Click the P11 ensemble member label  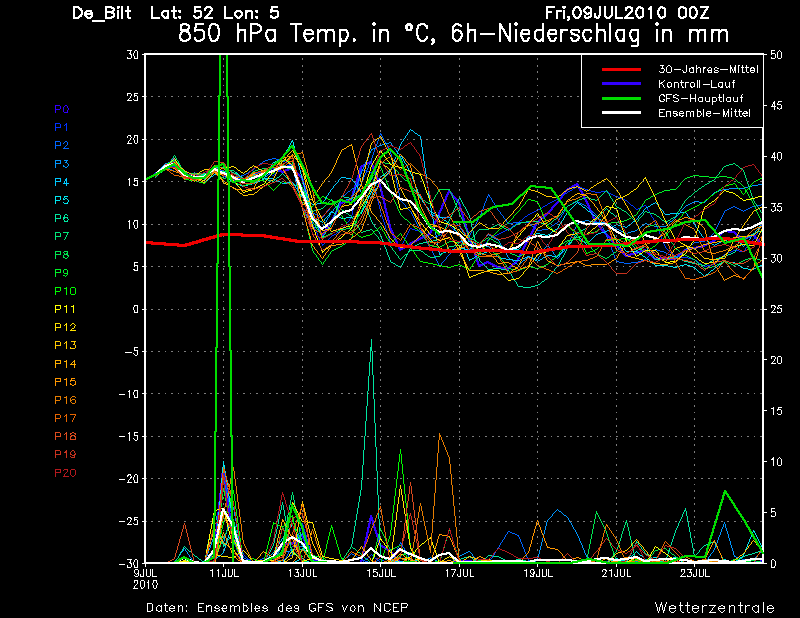click(x=65, y=309)
